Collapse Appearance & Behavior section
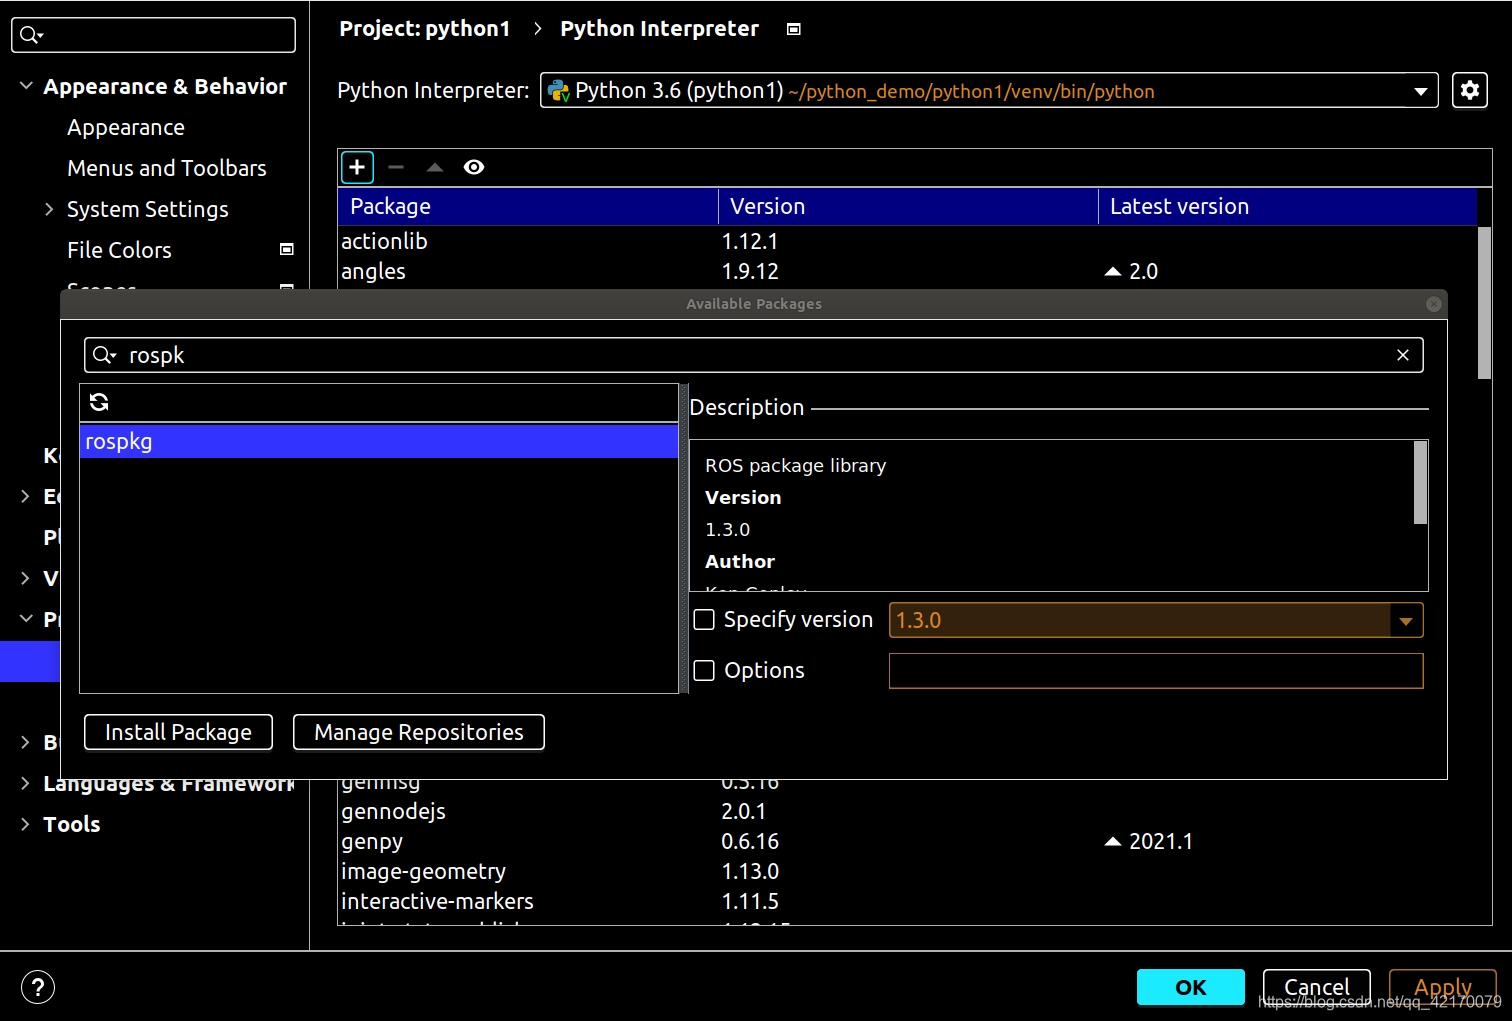 27,86
